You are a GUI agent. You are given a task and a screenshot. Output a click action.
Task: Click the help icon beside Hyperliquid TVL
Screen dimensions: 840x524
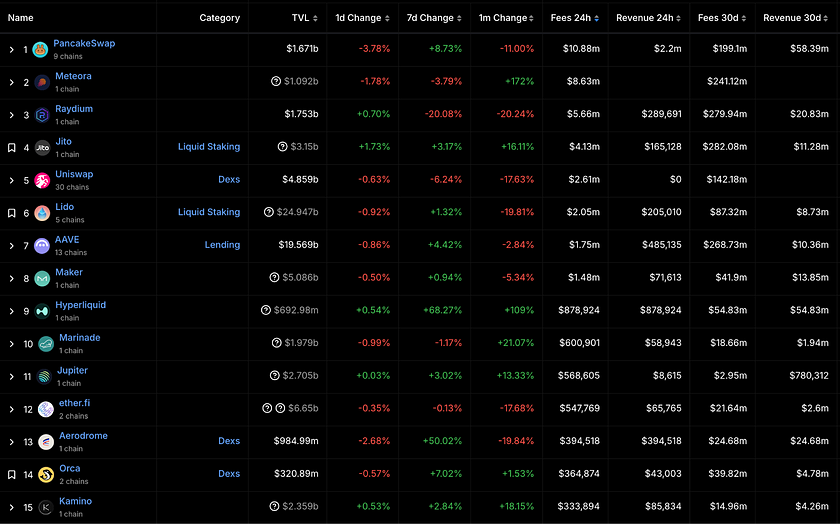coord(266,310)
